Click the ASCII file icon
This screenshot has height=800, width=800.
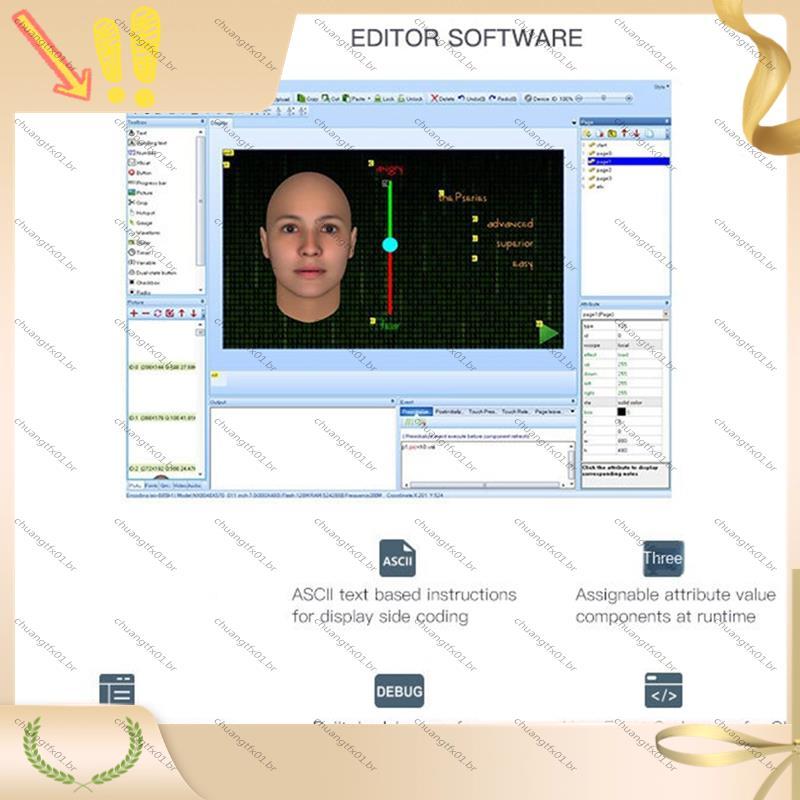(x=397, y=558)
